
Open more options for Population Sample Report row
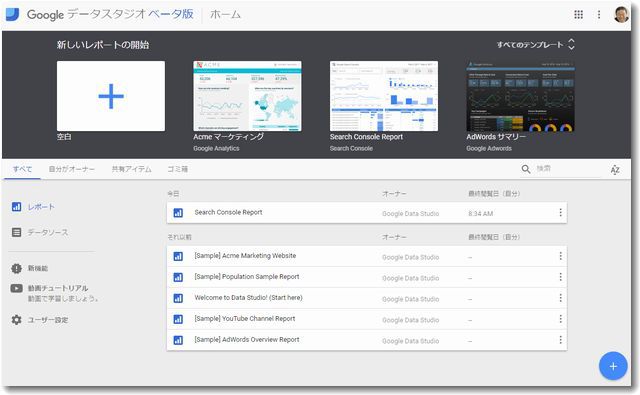click(560, 277)
